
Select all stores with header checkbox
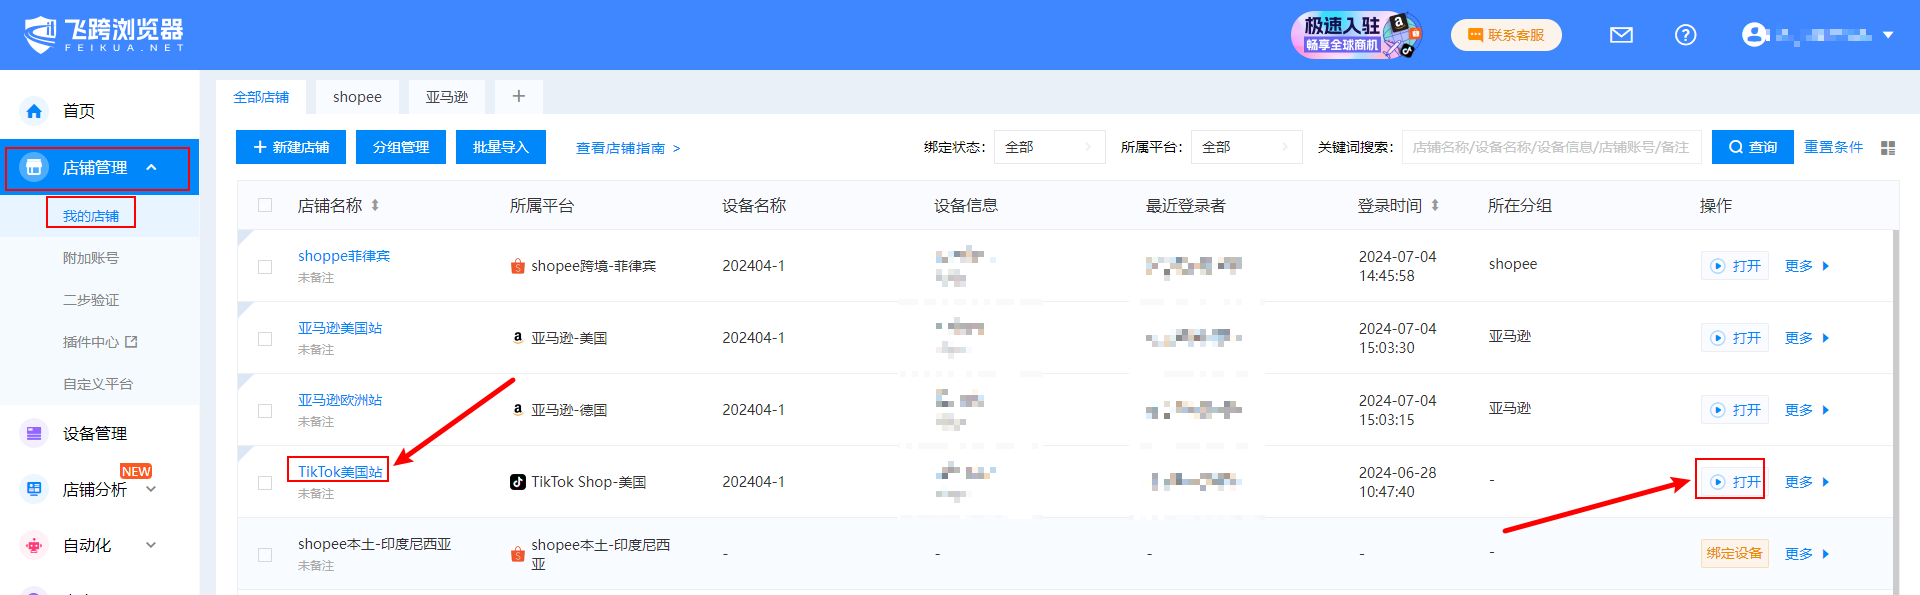pos(265,205)
